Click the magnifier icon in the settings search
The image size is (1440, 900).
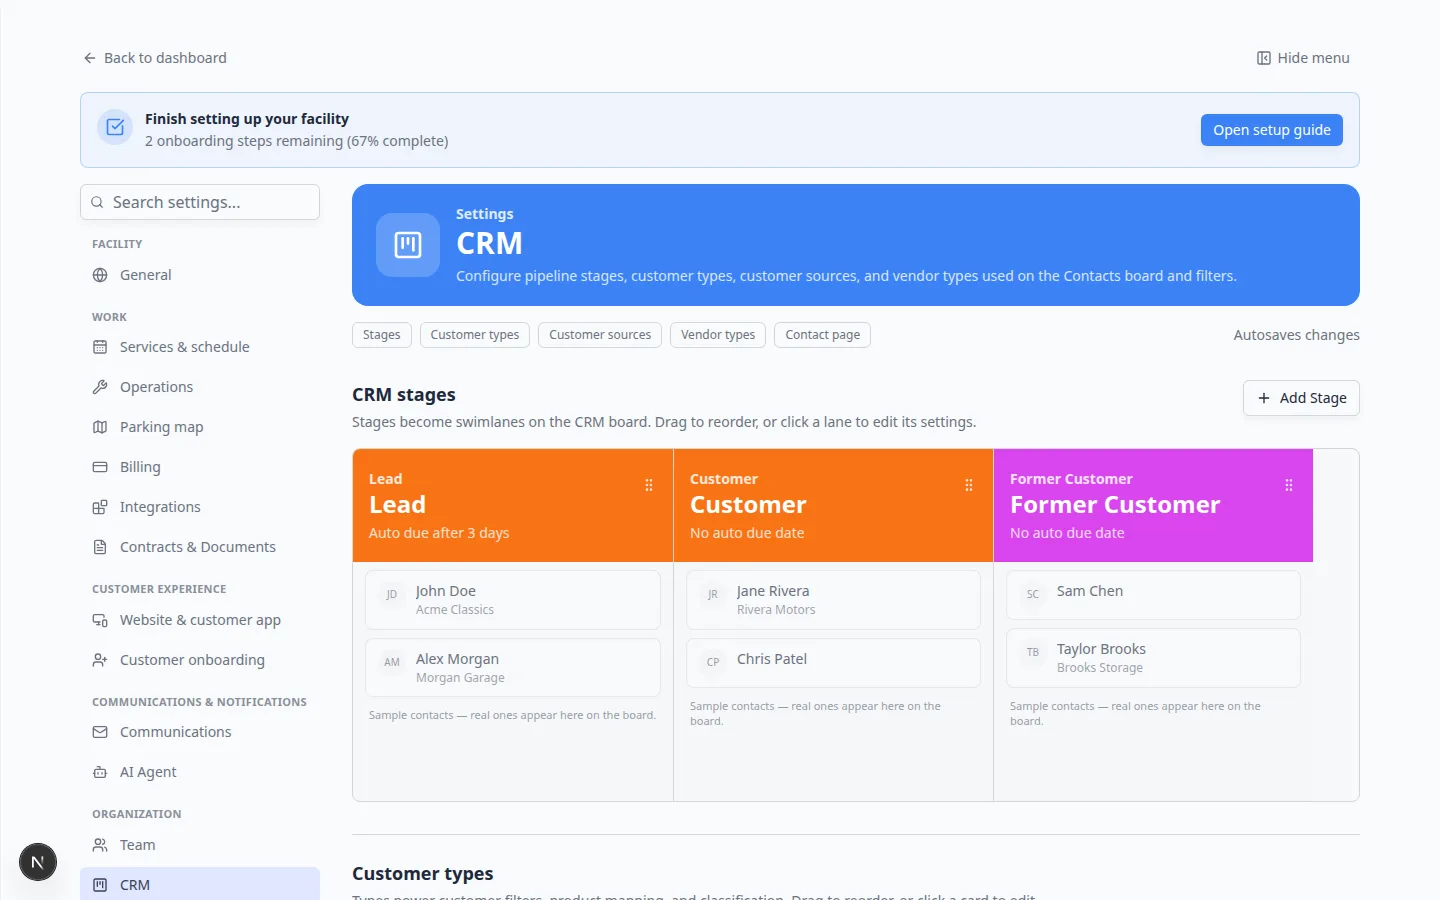point(97,202)
